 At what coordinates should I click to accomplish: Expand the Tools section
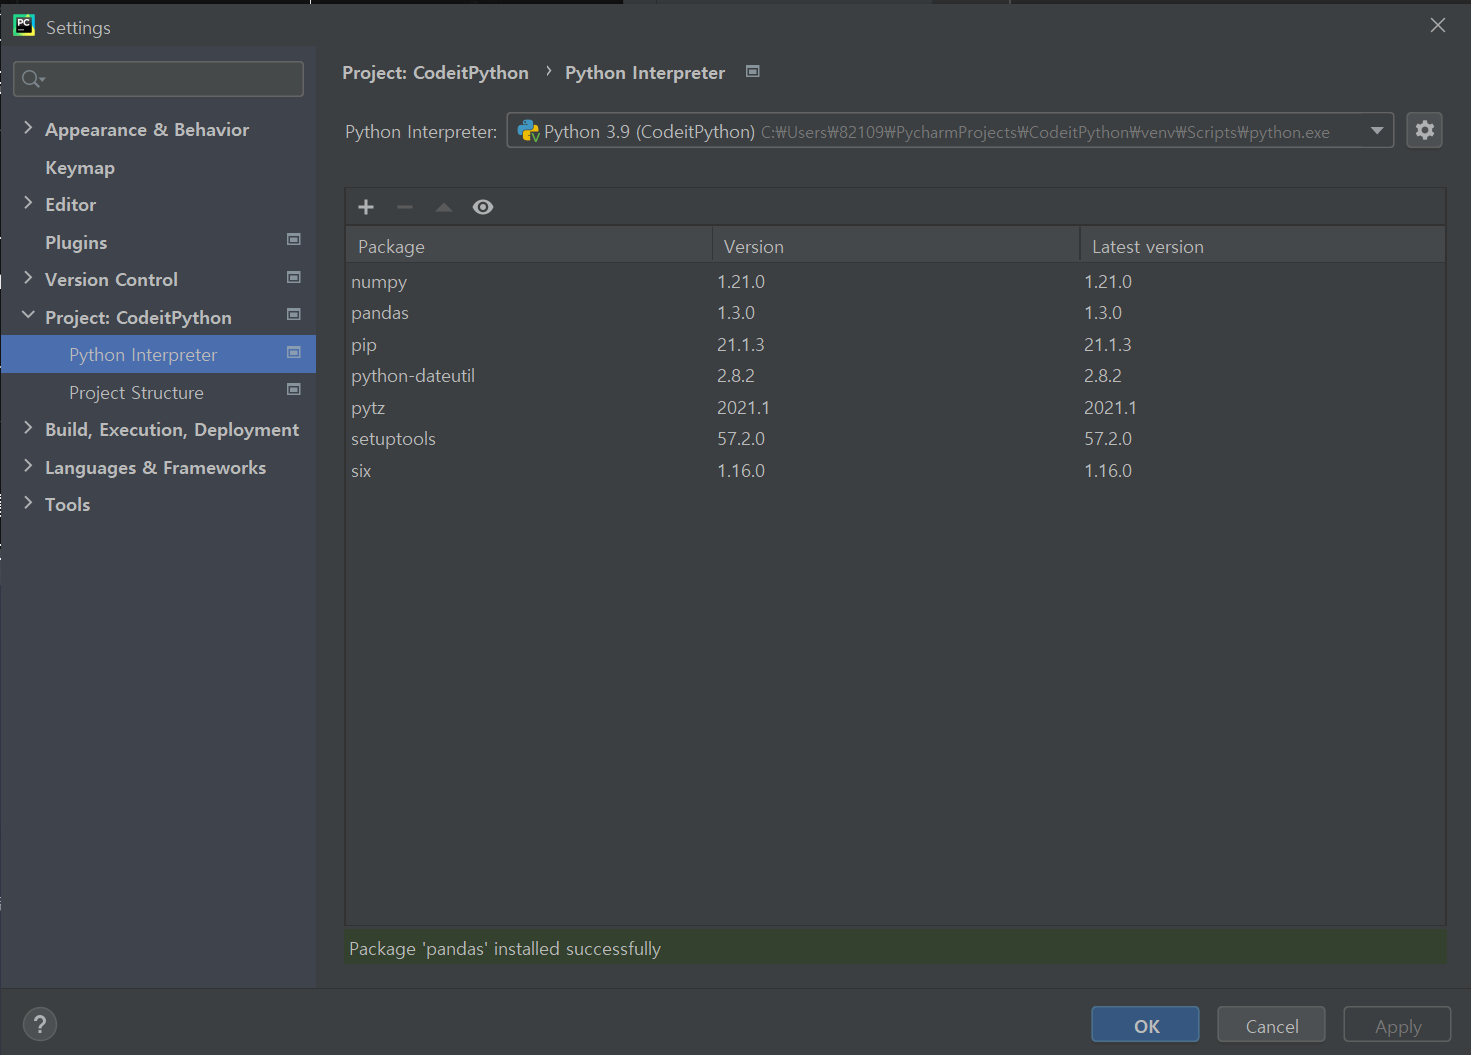28,503
